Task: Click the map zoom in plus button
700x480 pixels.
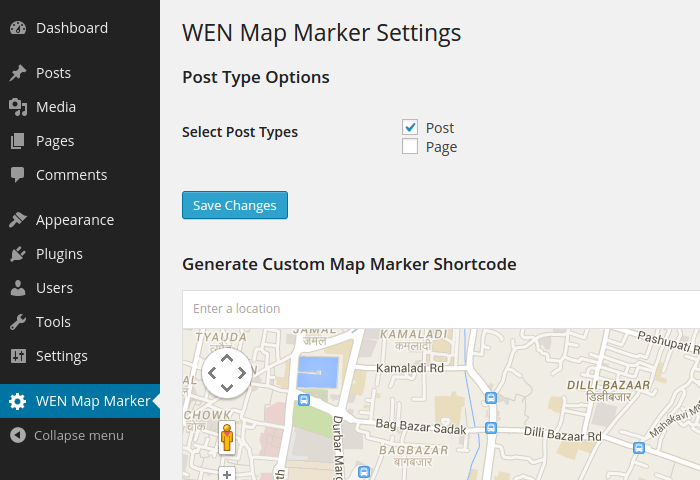Action: point(227,474)
